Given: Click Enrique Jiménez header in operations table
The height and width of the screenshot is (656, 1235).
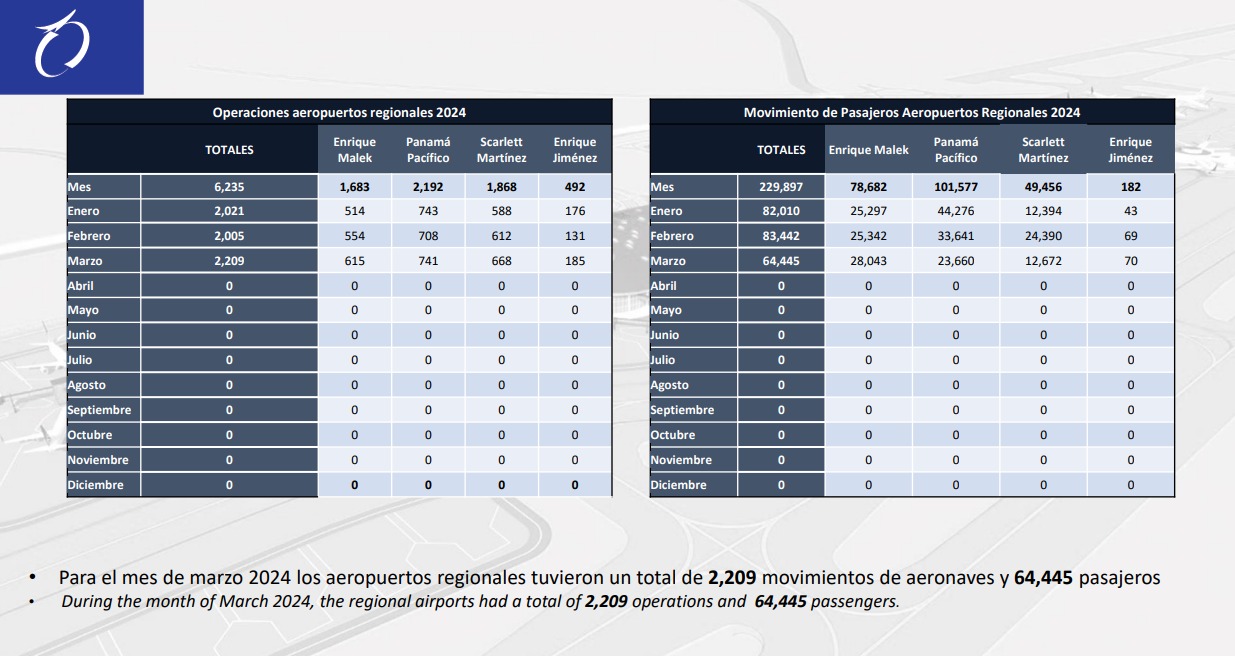Looking at the screenshot, I should (575, 150).
